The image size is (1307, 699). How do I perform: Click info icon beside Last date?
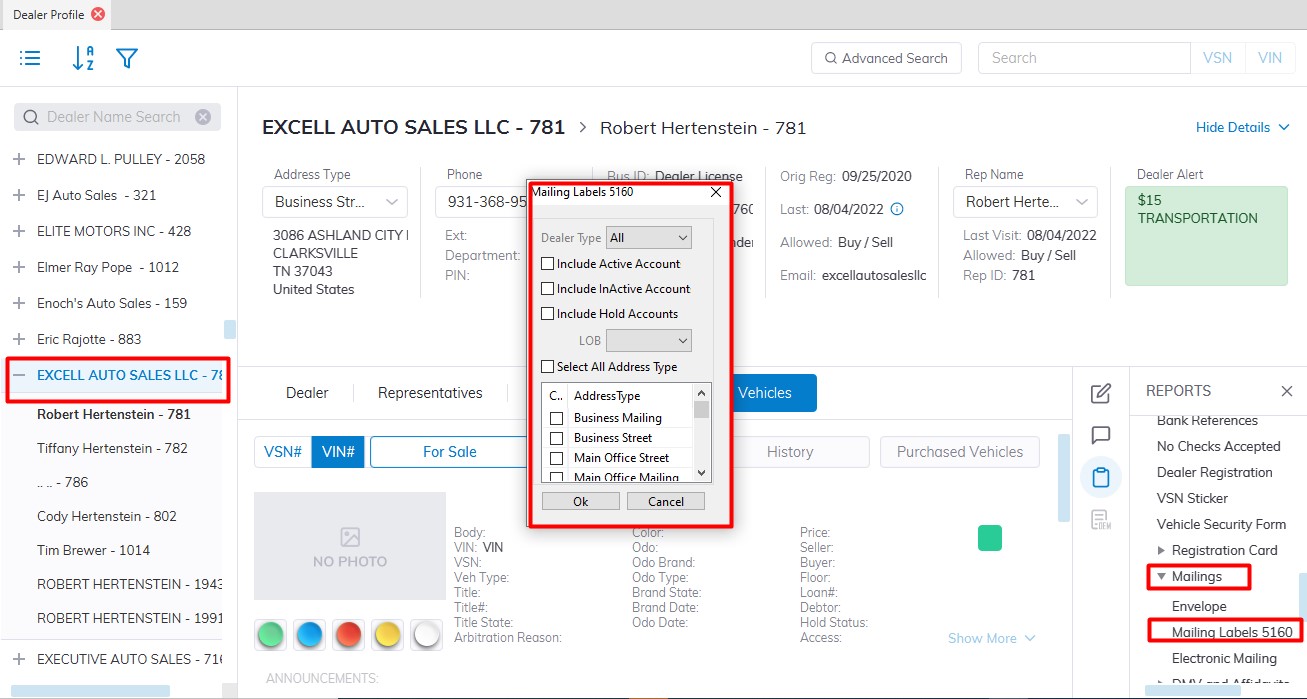897,209
